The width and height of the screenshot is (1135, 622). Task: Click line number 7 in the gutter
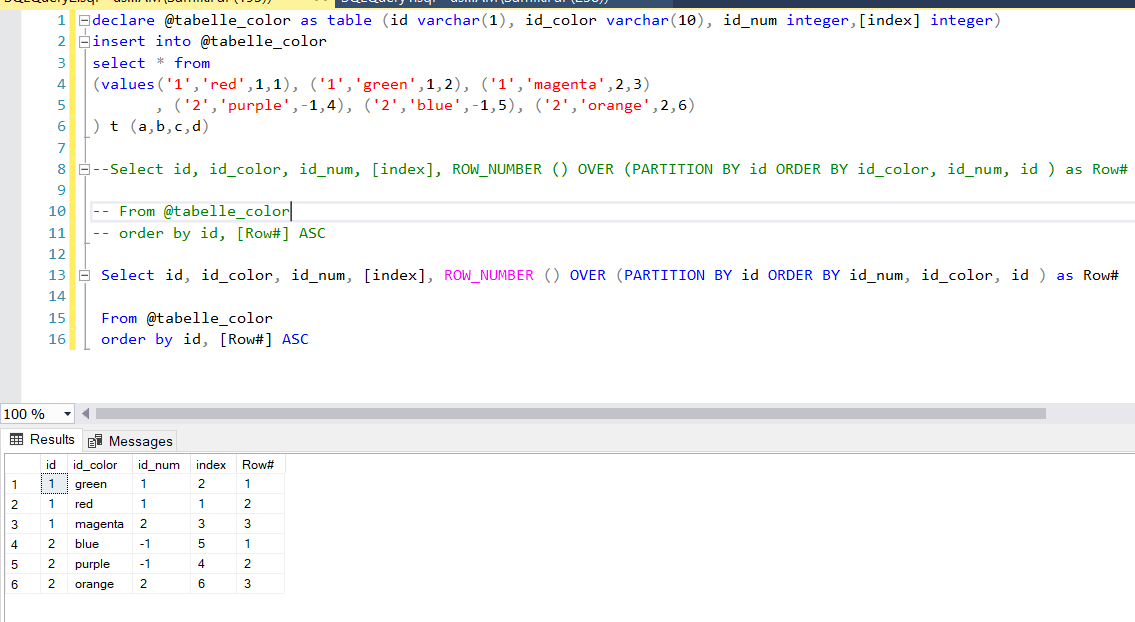tap(61, 148)
